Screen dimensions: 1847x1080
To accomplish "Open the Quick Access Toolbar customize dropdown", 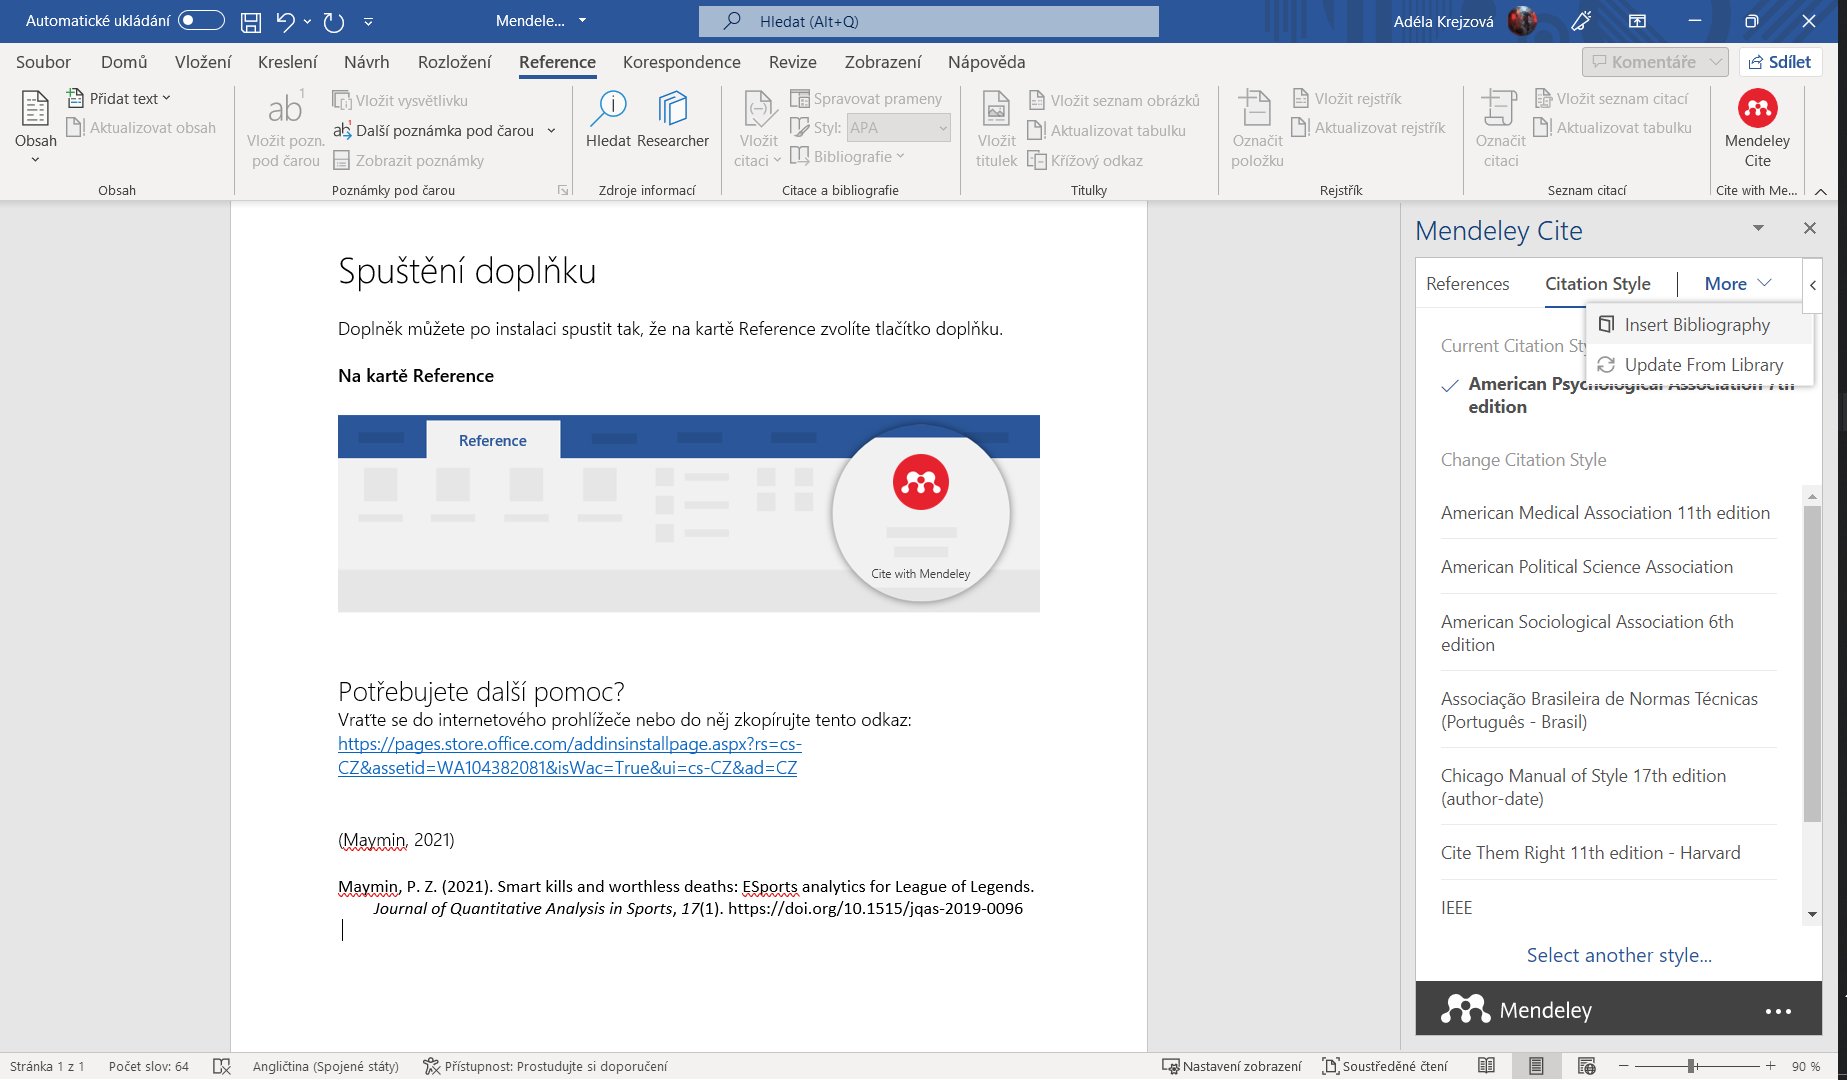I will [368, 21].
